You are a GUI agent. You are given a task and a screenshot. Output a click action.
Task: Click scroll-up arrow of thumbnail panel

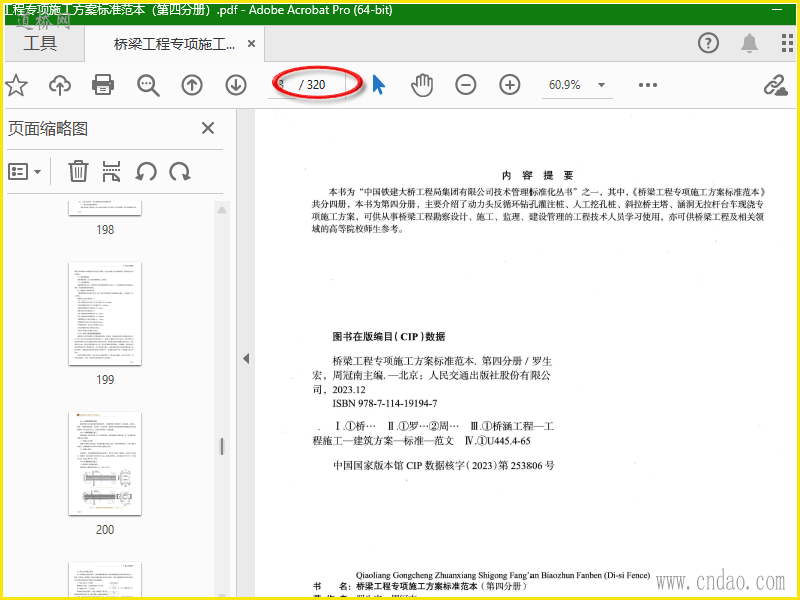221,210
